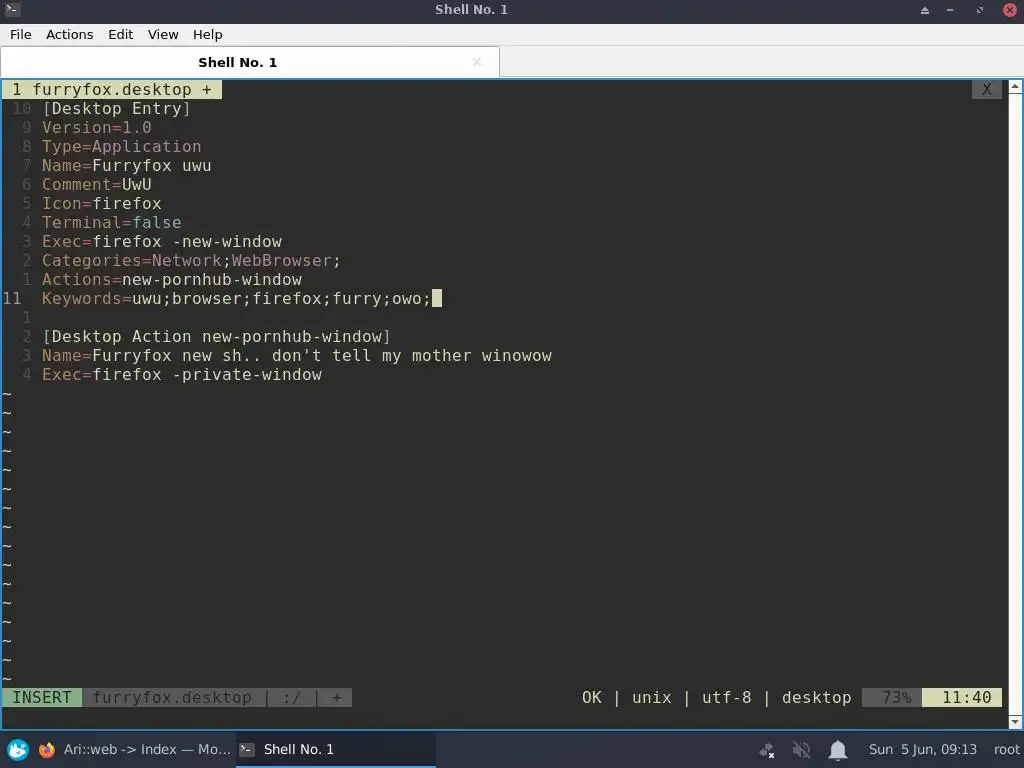Click the Categories=Network;WebBrowser; line
This screenshot has height=768, width=1024.
pos(191,260)
